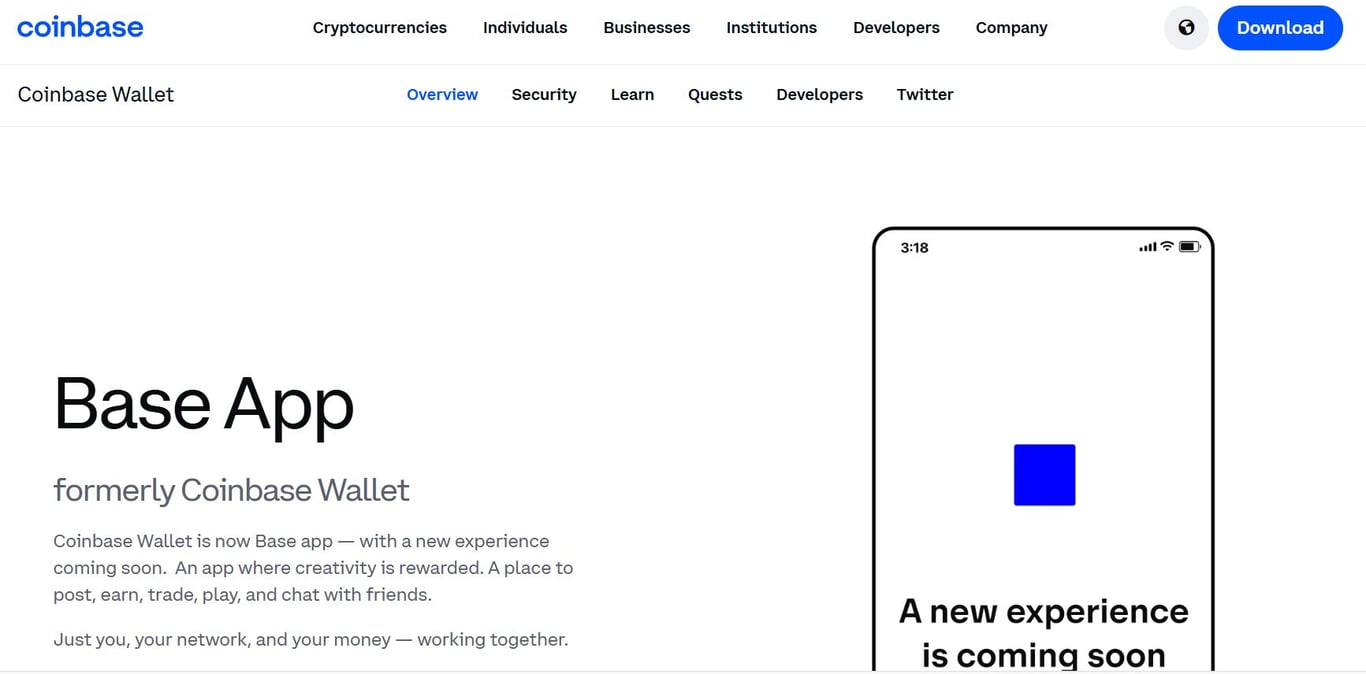Click the cellular signal icon in phone mockup
This screenshot has height=674, width=1366.
tap(1148, 245)
